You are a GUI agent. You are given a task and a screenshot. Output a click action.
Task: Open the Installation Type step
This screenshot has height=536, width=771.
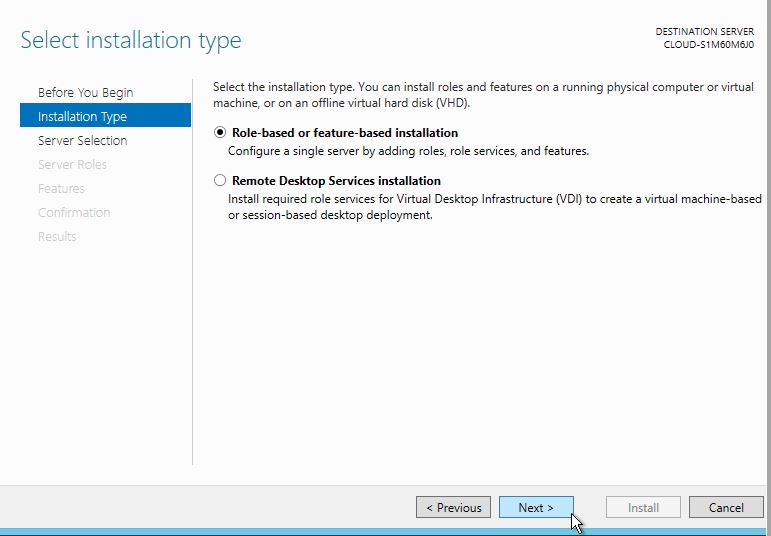[x=105, y=115]
